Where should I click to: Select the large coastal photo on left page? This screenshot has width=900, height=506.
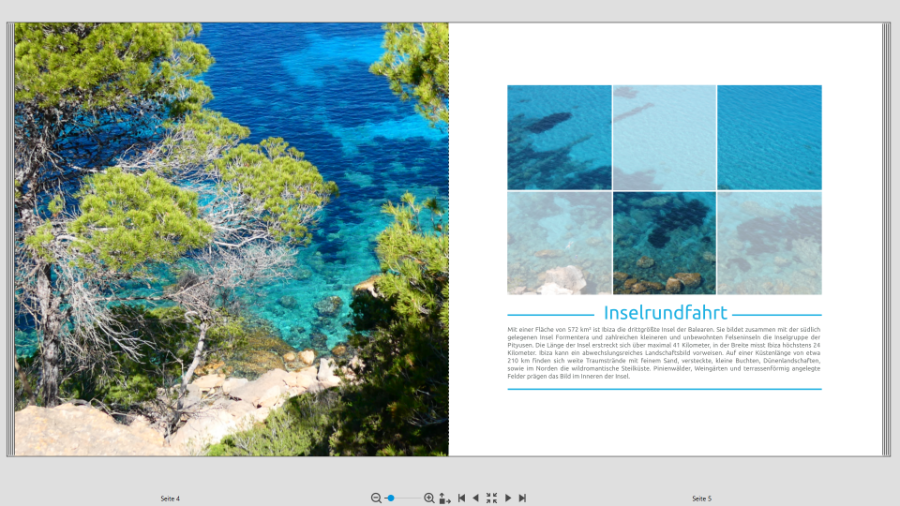[x=231, y=239]
